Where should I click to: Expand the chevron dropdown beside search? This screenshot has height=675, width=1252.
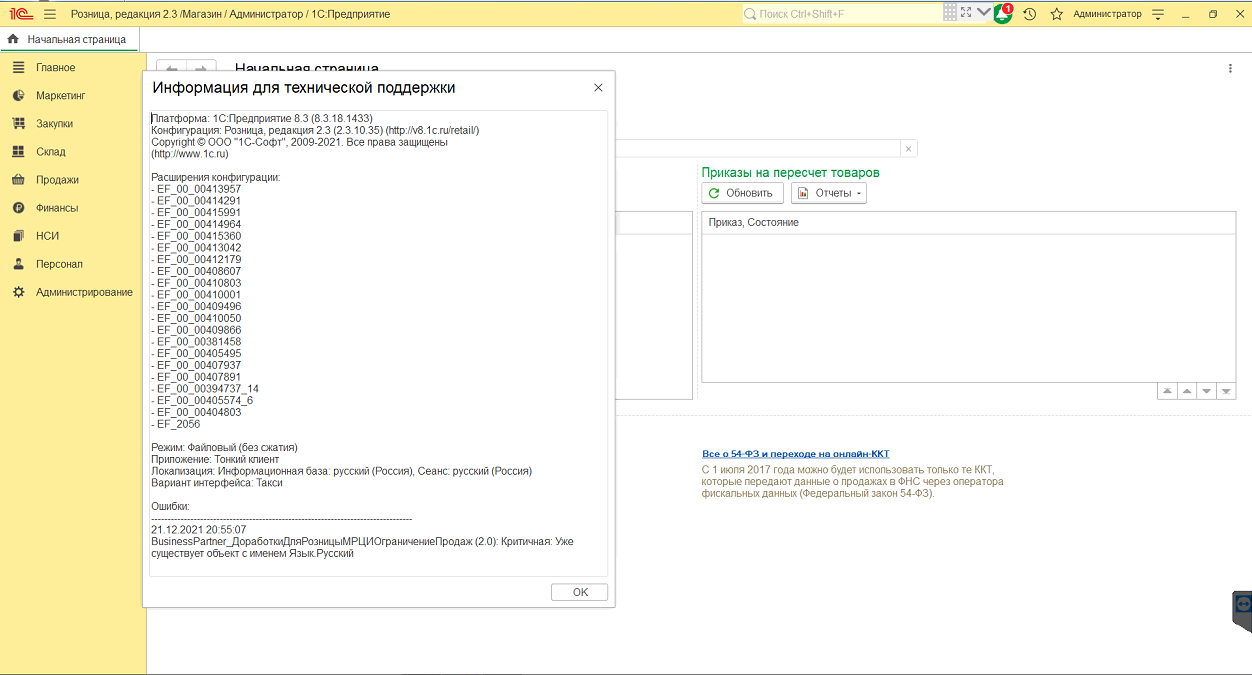coord(983,13)
